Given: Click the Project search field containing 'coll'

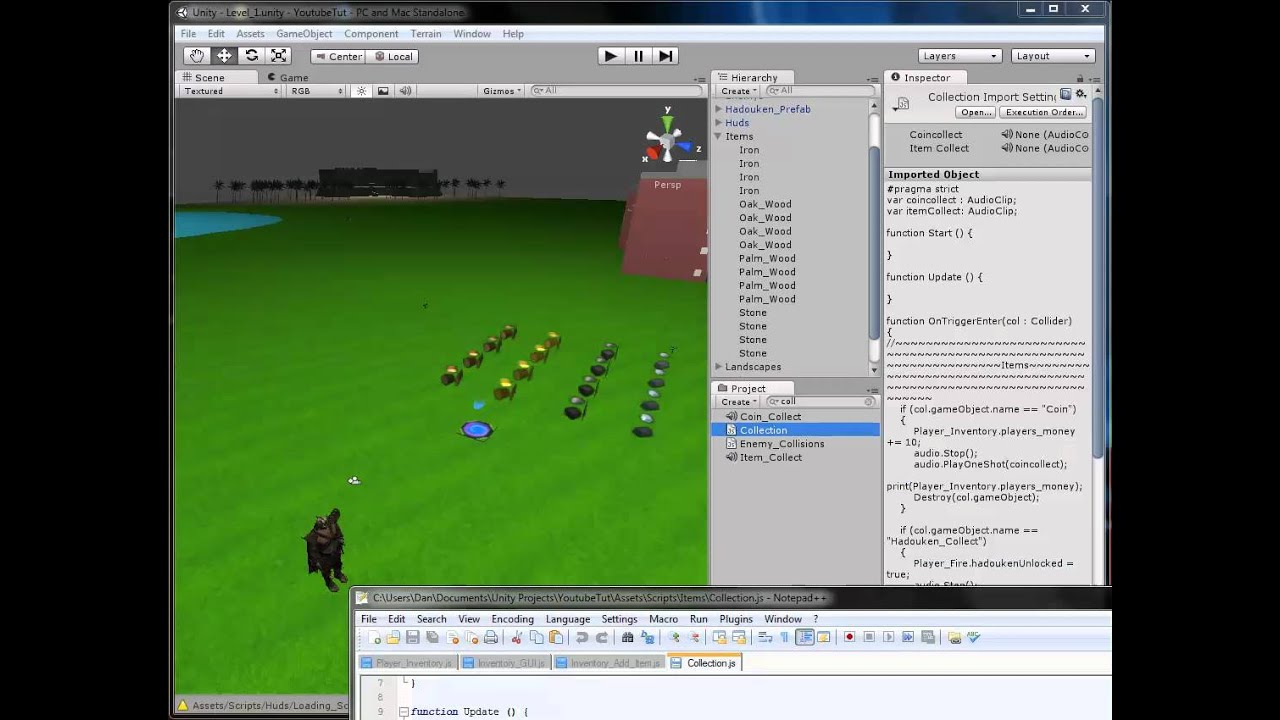Looking at the screenshot, I should [821, 402].
